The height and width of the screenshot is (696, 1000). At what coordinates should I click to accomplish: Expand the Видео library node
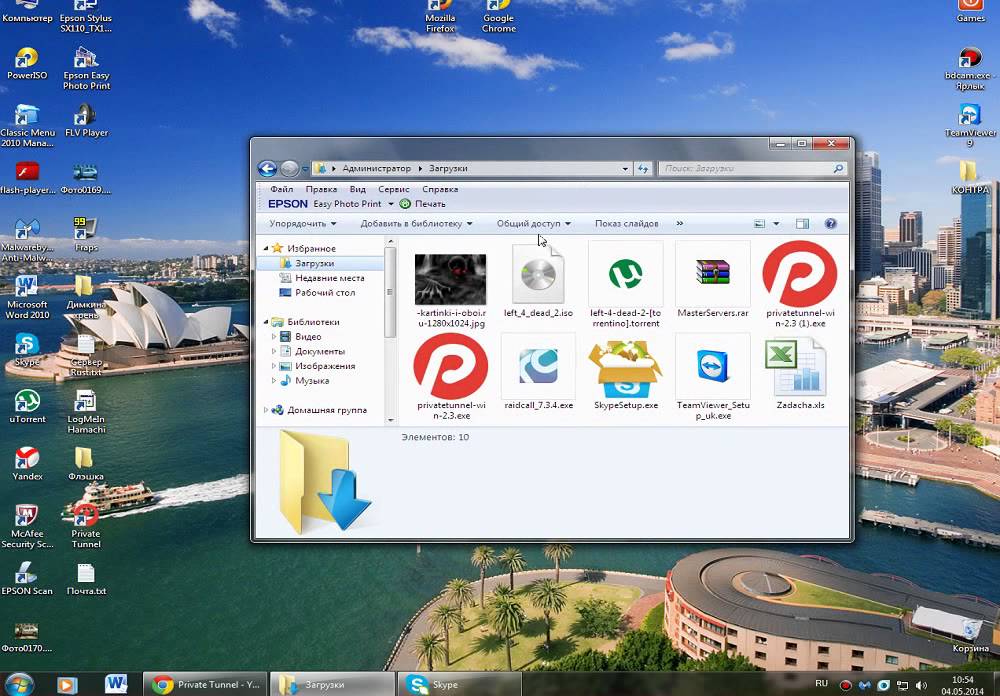274,336
